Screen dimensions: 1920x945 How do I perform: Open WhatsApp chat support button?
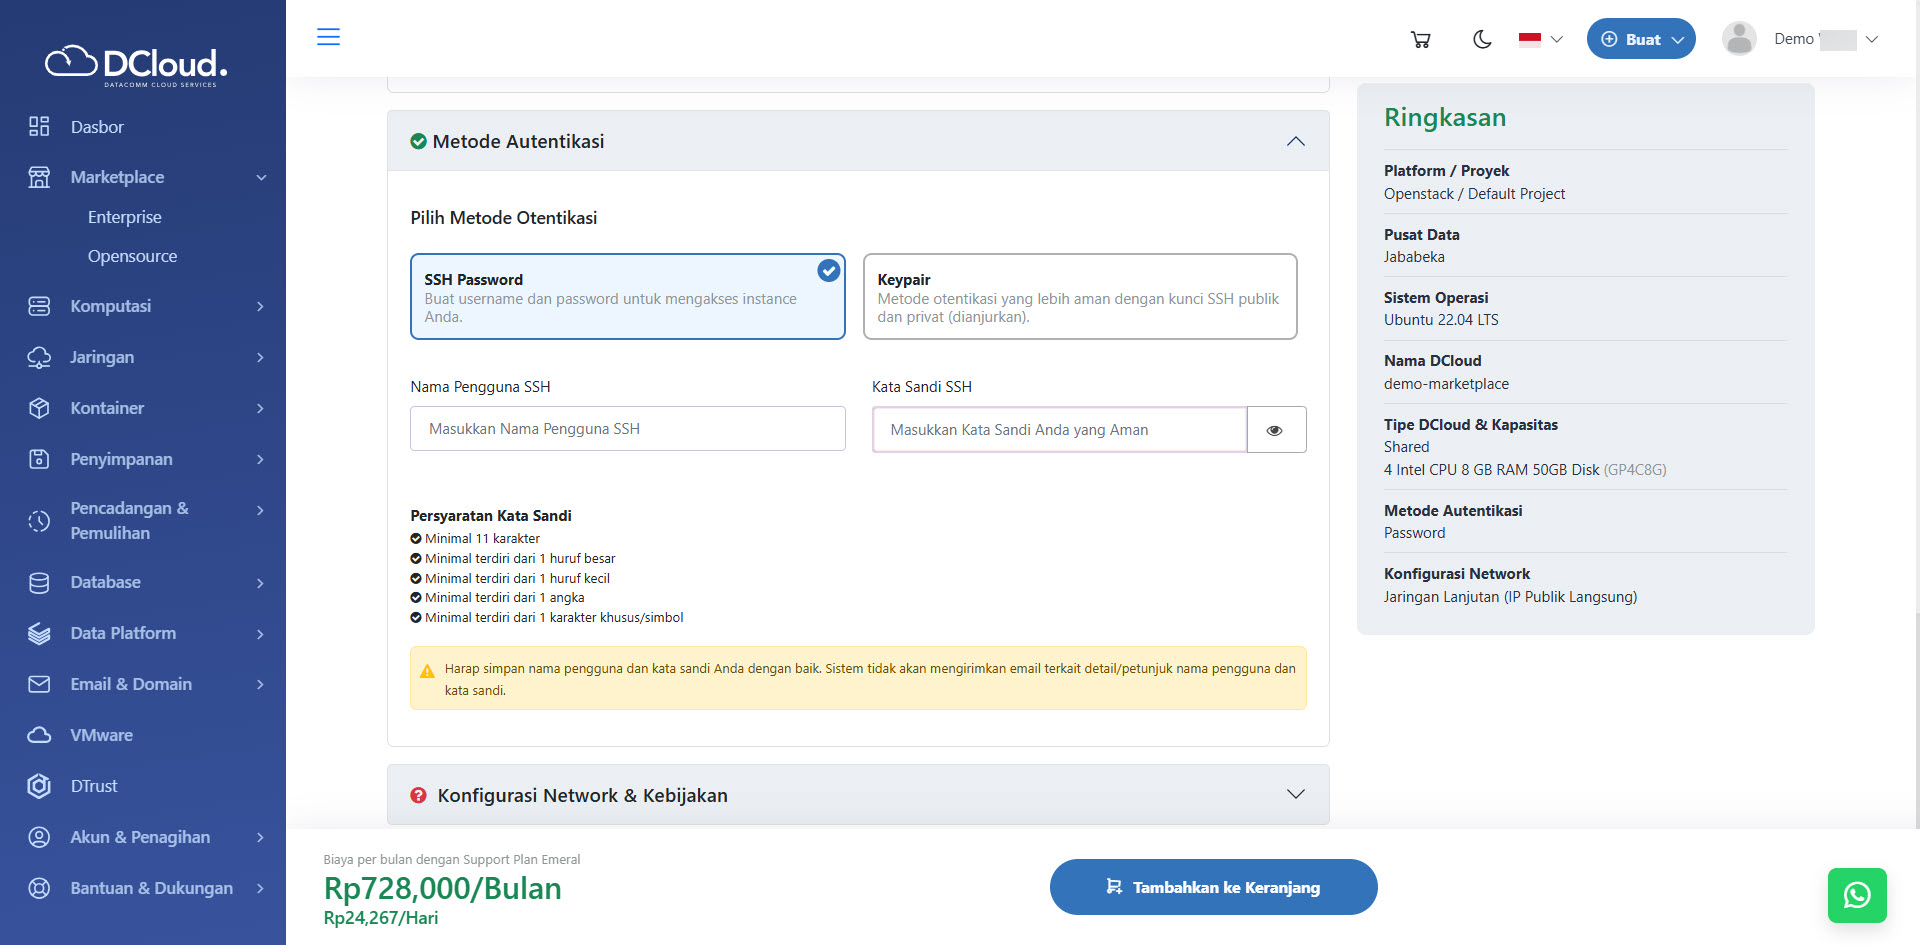(1856, 895)
